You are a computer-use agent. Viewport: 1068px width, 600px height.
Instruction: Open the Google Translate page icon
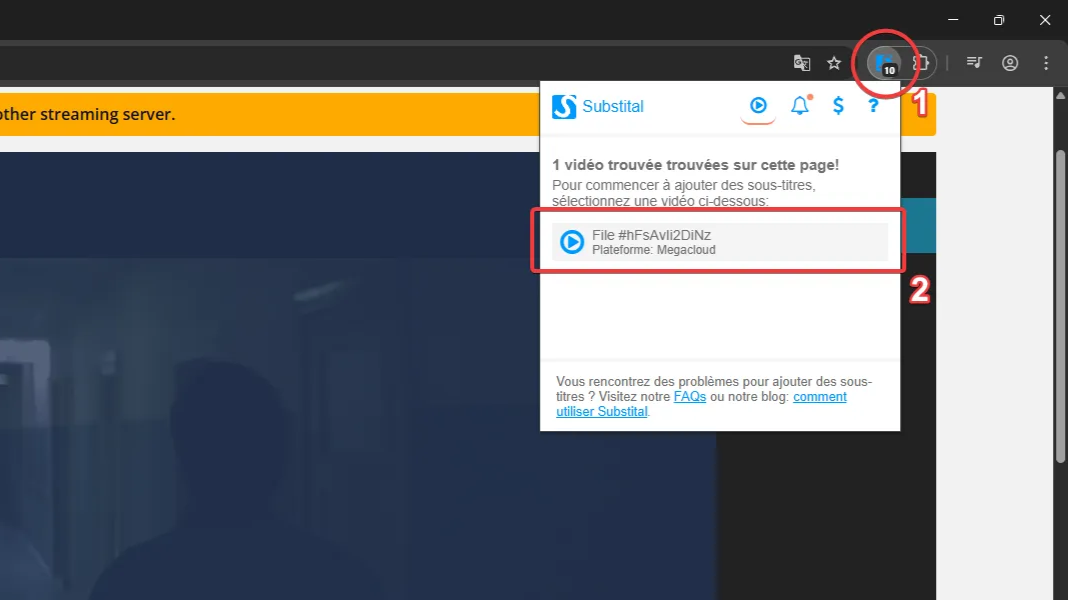801,63
